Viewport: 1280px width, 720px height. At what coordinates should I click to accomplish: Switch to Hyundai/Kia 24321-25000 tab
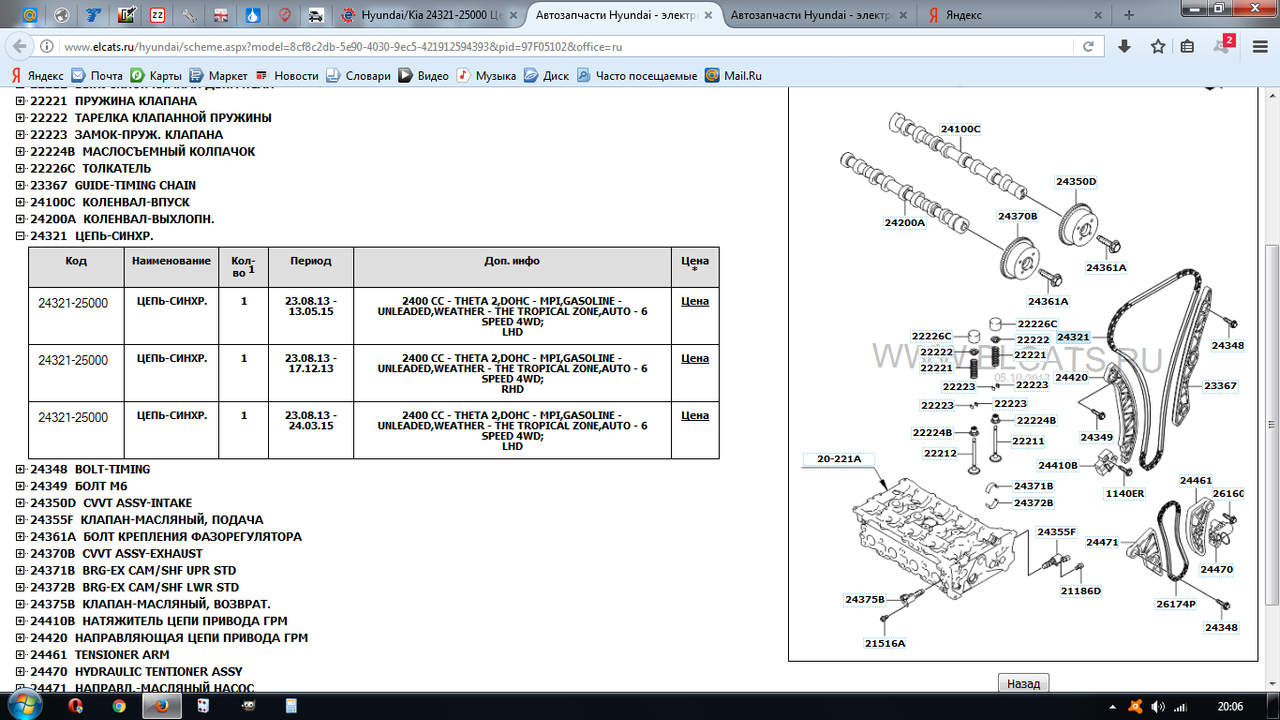pos(428,15)
